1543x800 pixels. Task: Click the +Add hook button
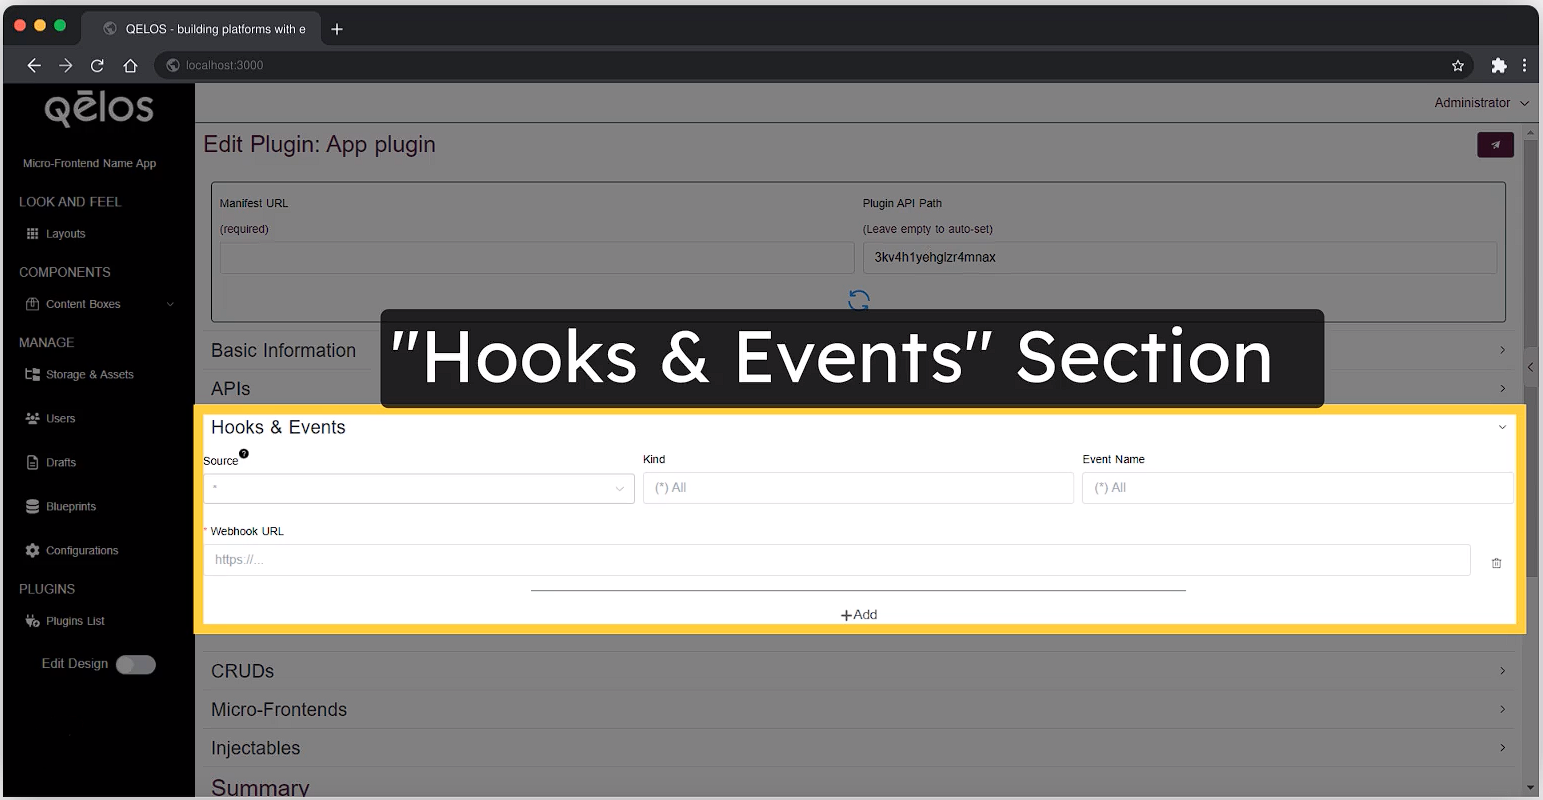(x=858, y=615)
